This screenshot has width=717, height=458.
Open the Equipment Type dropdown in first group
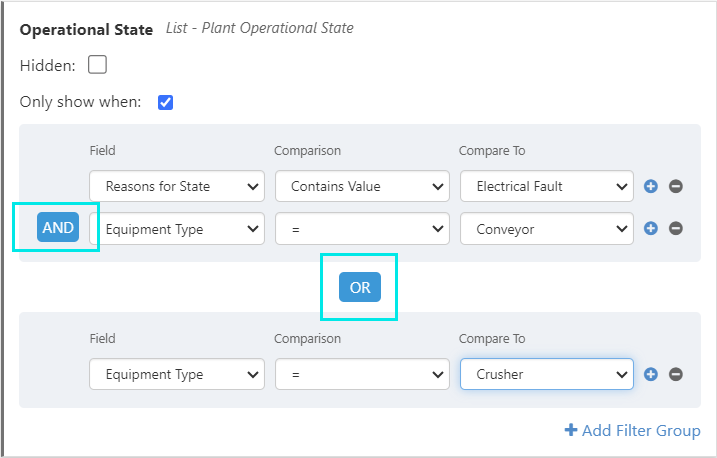click(177, 229)
